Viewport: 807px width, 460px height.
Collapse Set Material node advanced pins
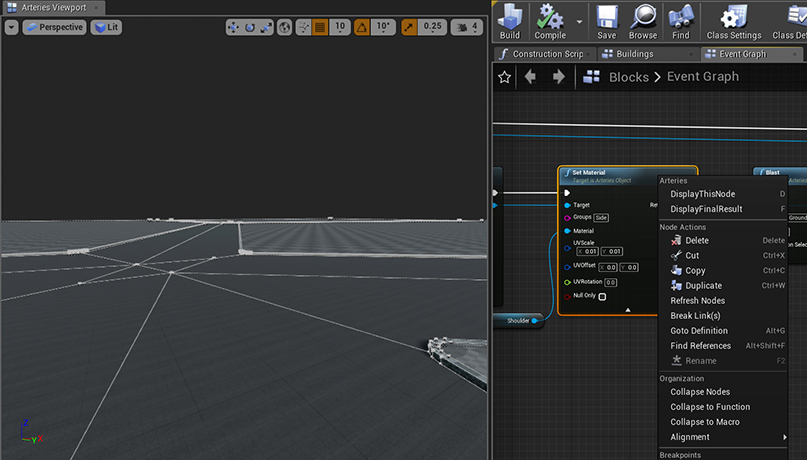pos(627,310)
